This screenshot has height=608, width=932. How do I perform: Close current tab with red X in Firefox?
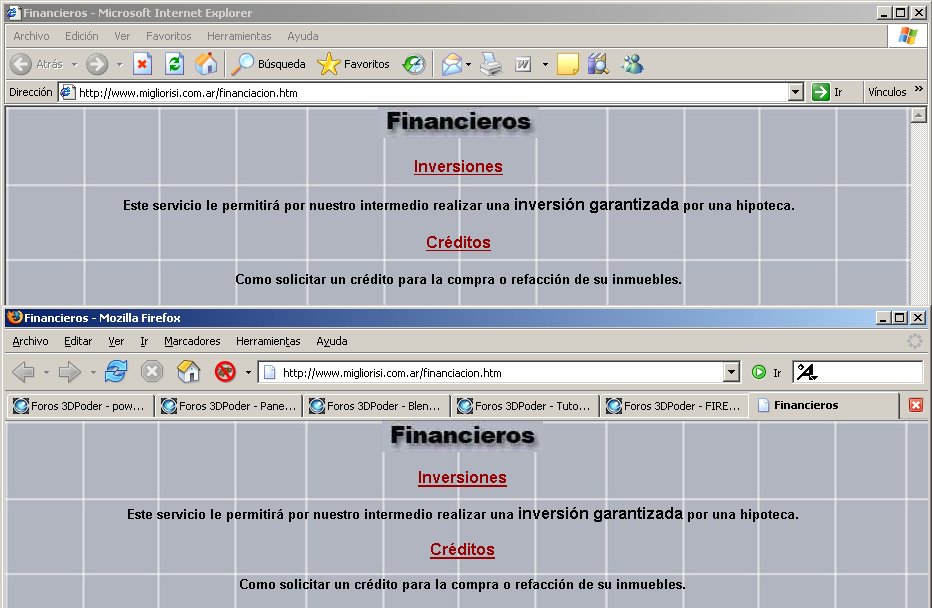coord(916,405)
